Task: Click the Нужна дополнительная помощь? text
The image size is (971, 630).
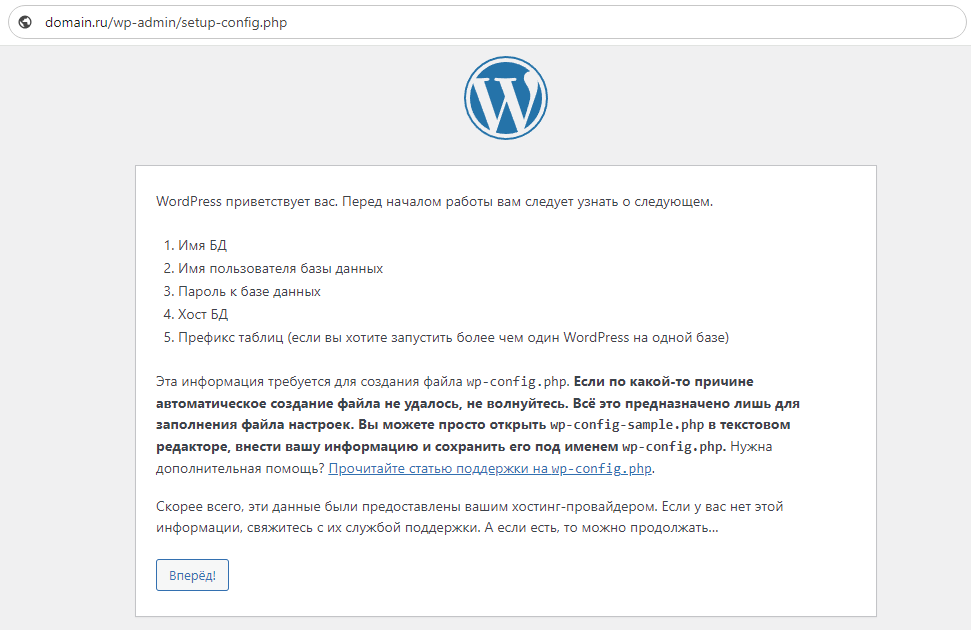Action: coord(240,468)
